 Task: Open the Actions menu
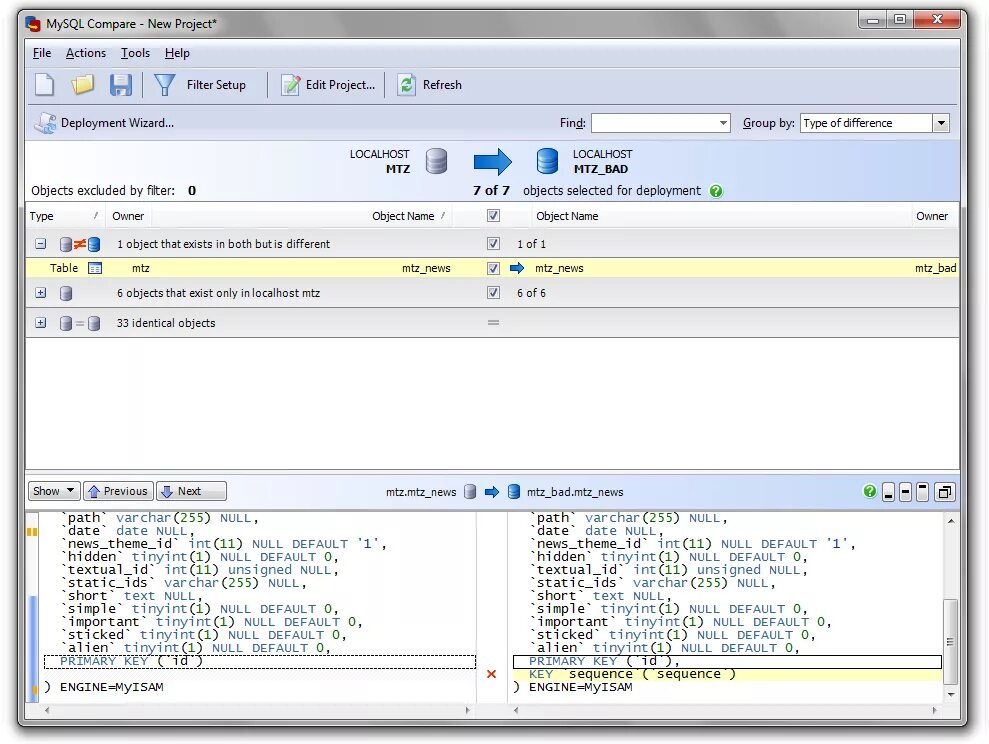pyautogui.click(x=86, y=53)
